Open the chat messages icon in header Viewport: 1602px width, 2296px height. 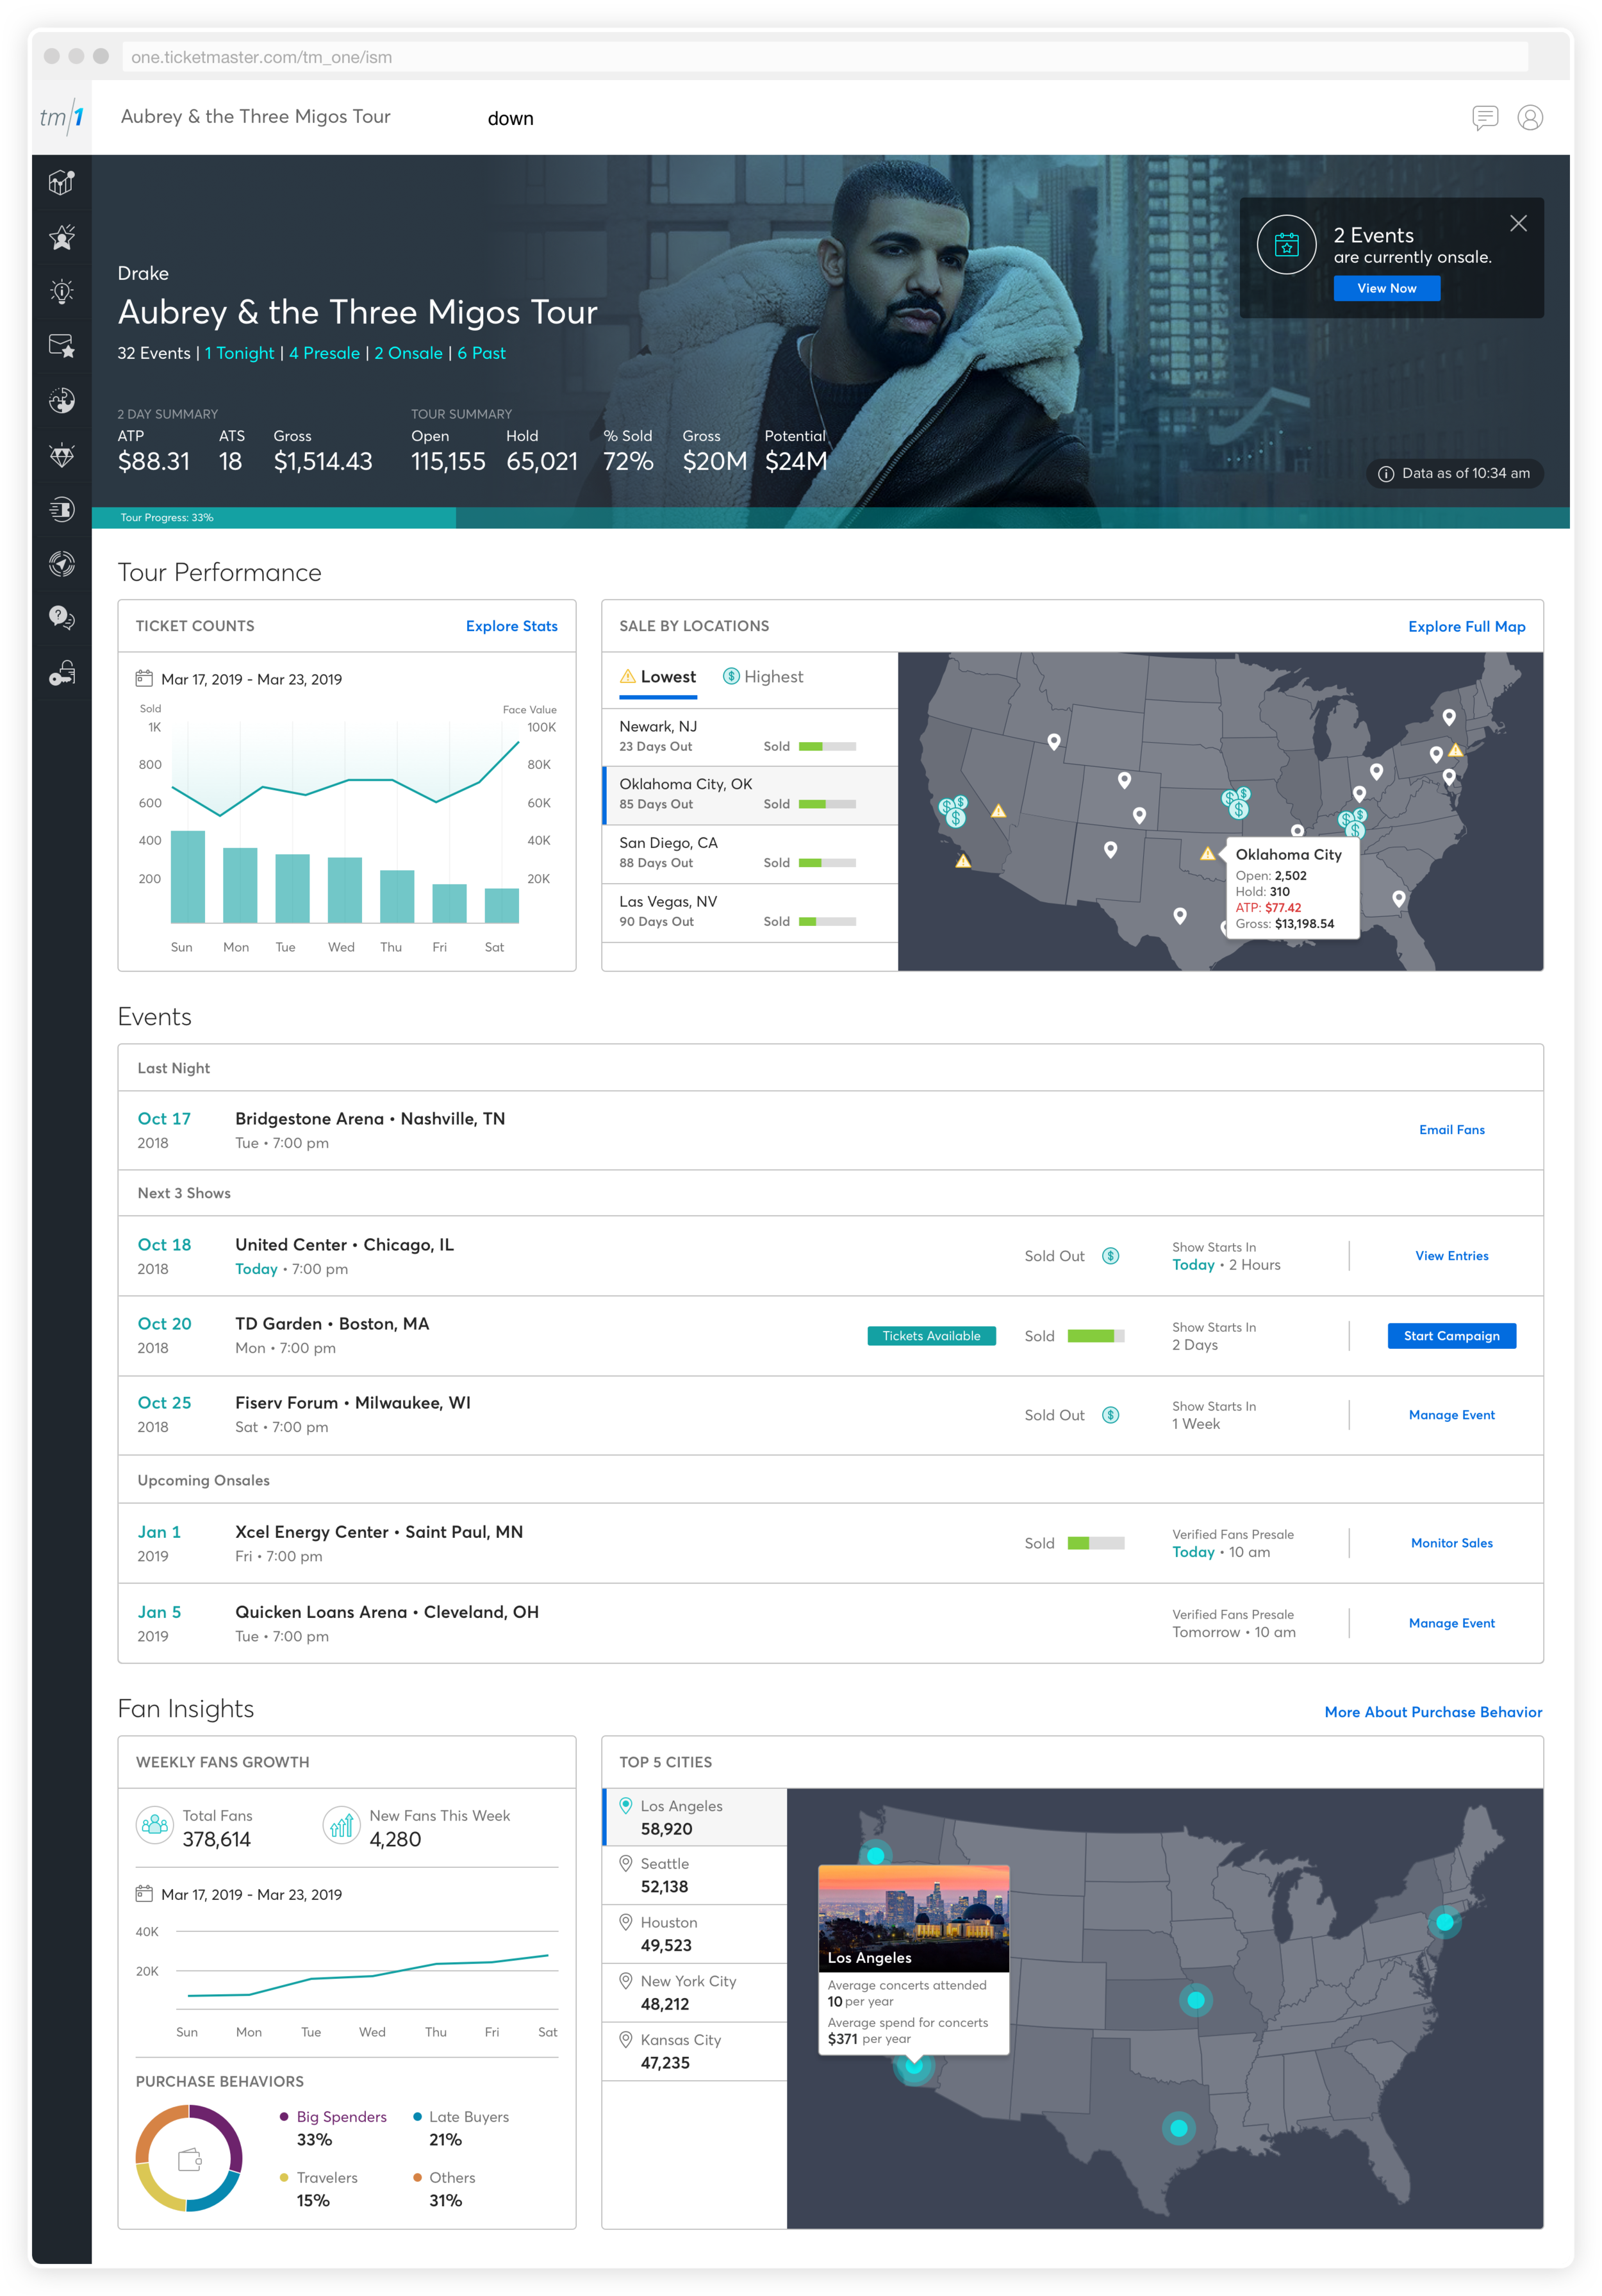[x=1485, y=118]
